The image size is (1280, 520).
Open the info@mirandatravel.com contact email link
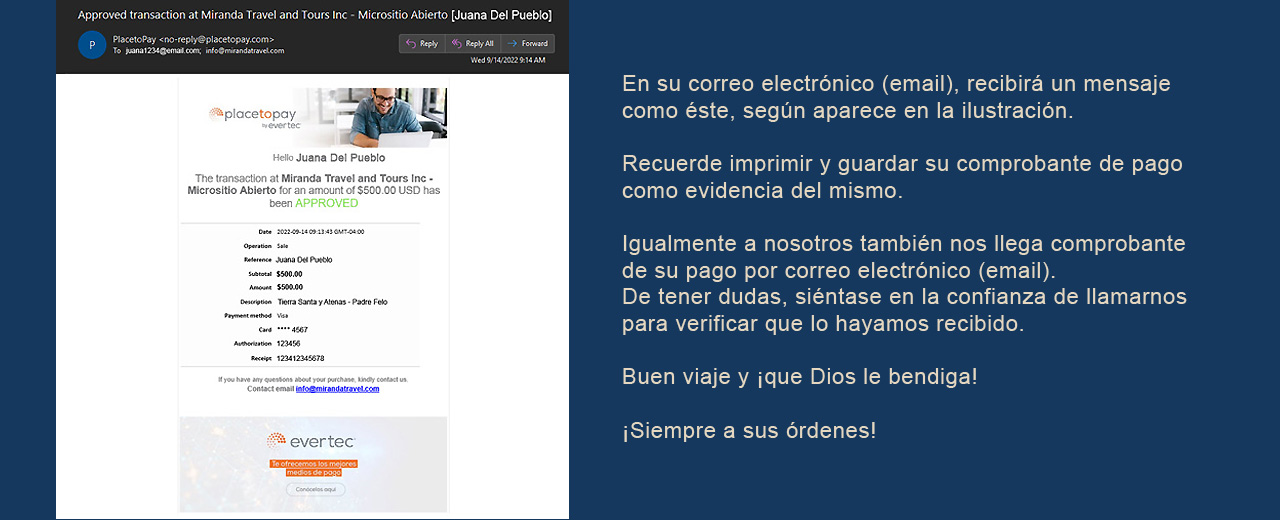337,389
